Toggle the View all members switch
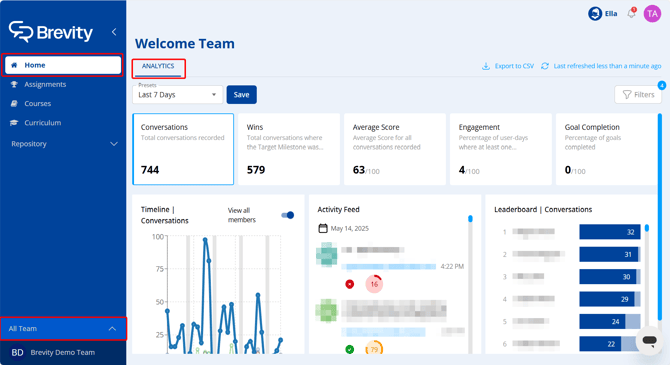Image resolution: width=670 pixels, height=365 pixels. point(288,215)
